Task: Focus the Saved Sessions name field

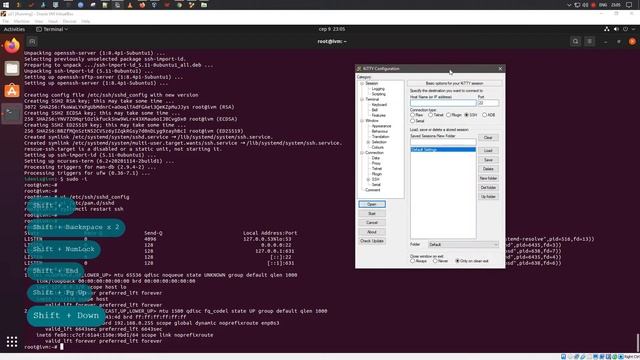Action: pyautogui.click(x=443, y=142)
